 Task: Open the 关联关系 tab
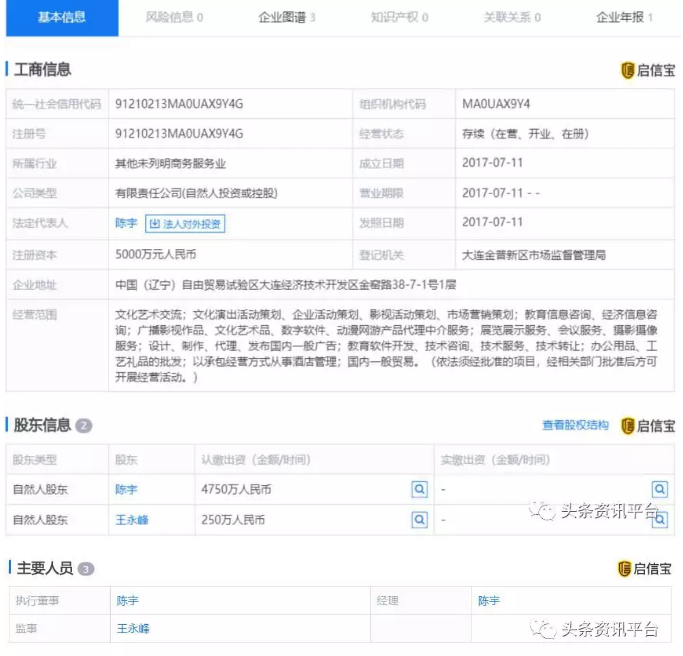tap(512, 17)
